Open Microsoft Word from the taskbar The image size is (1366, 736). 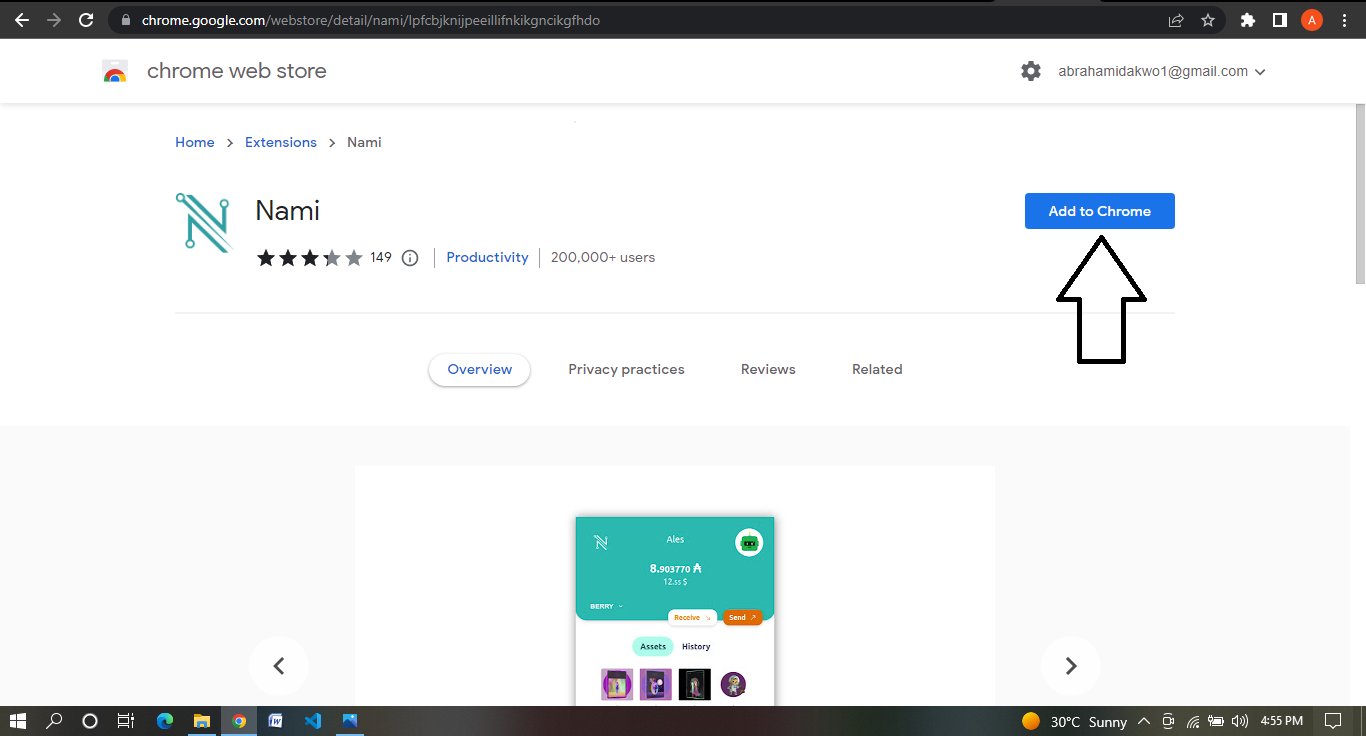pos(276,721)
